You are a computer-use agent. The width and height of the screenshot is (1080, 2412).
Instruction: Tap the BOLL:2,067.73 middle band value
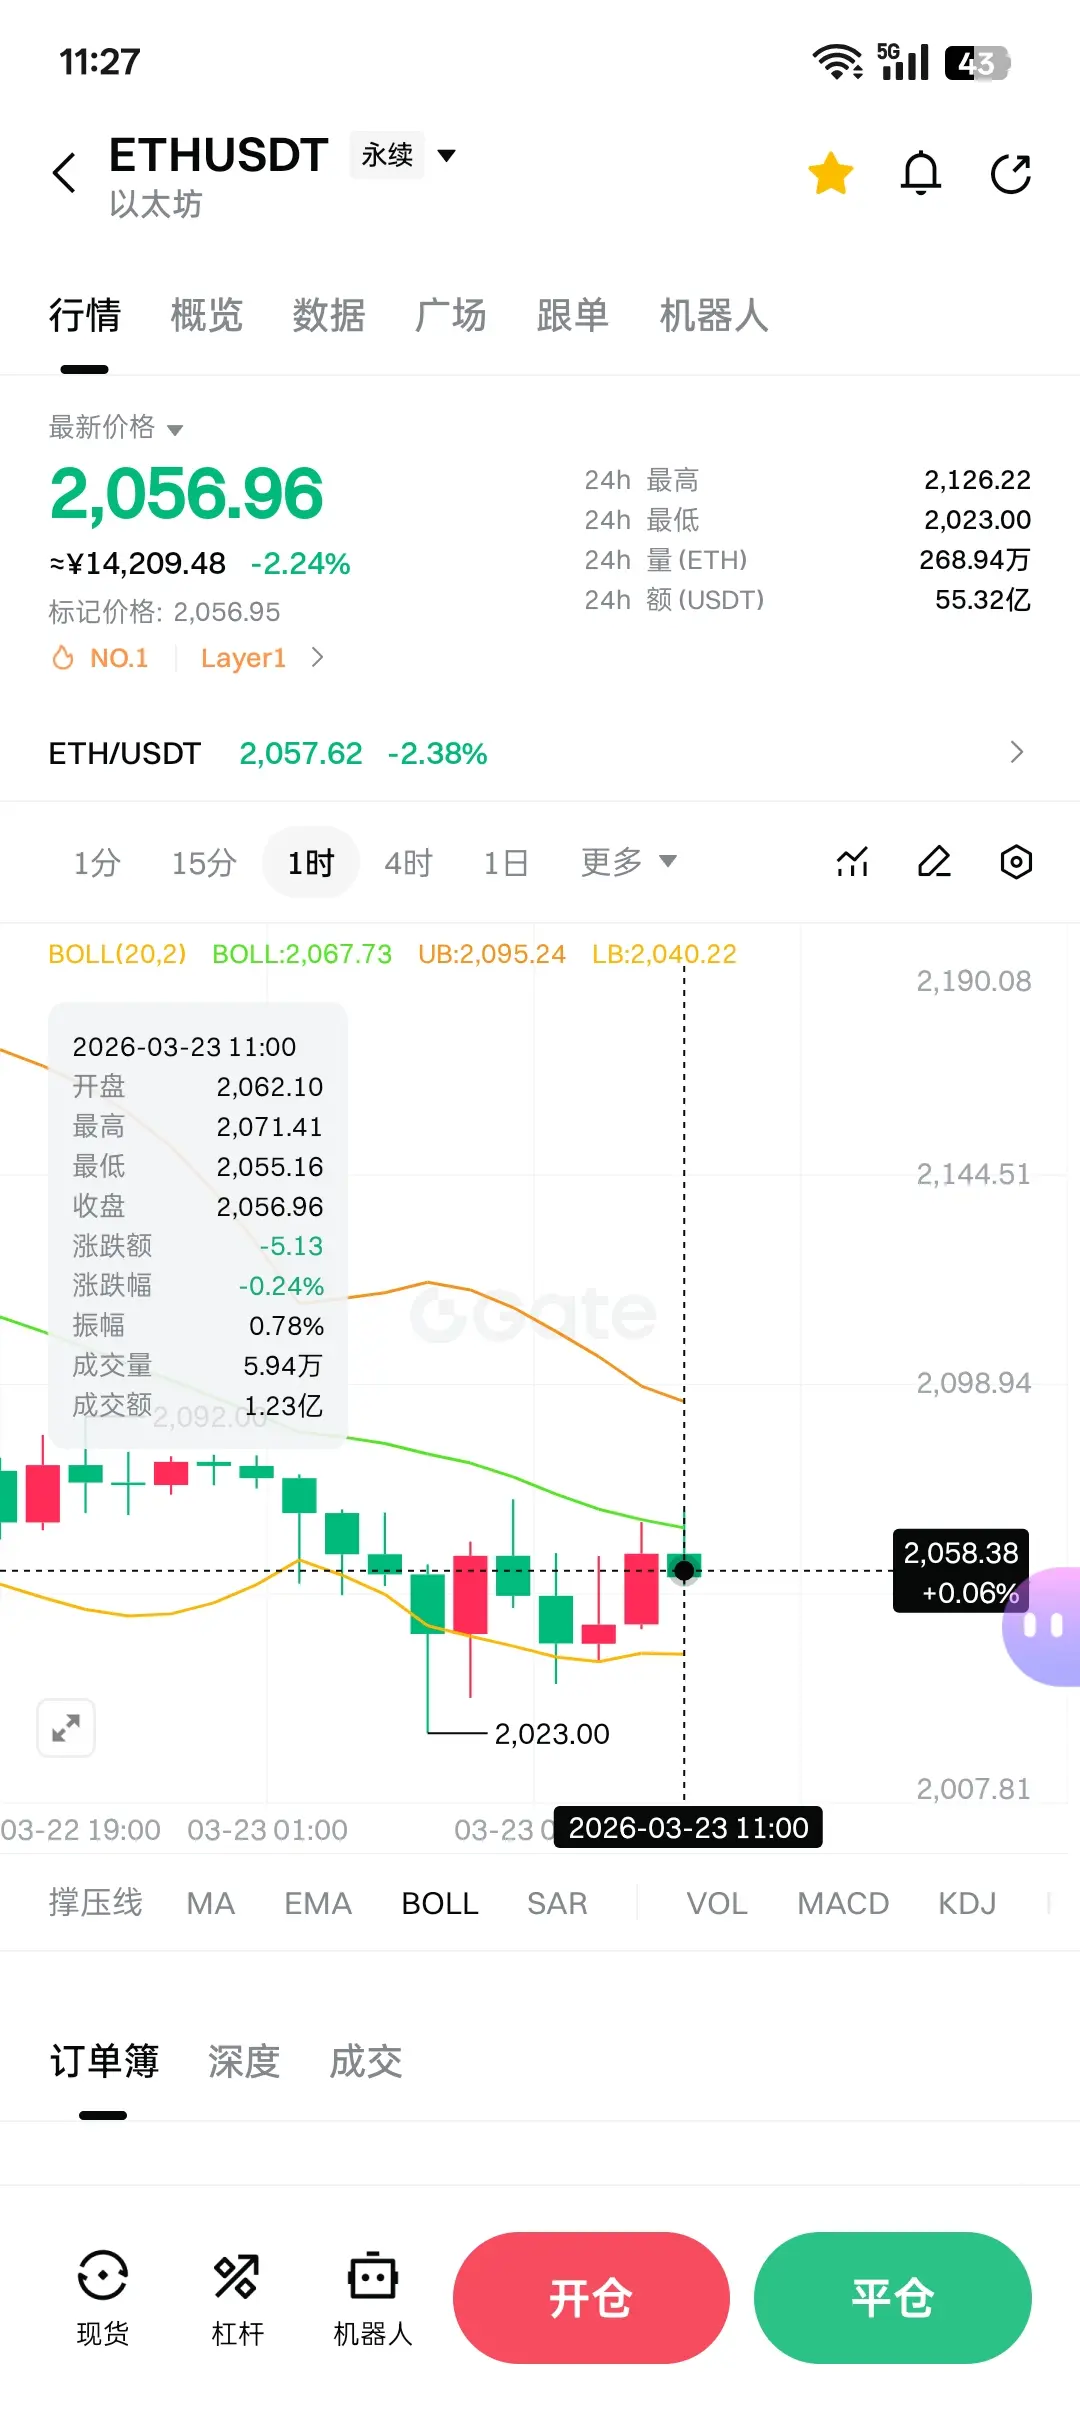coord(302,954)
